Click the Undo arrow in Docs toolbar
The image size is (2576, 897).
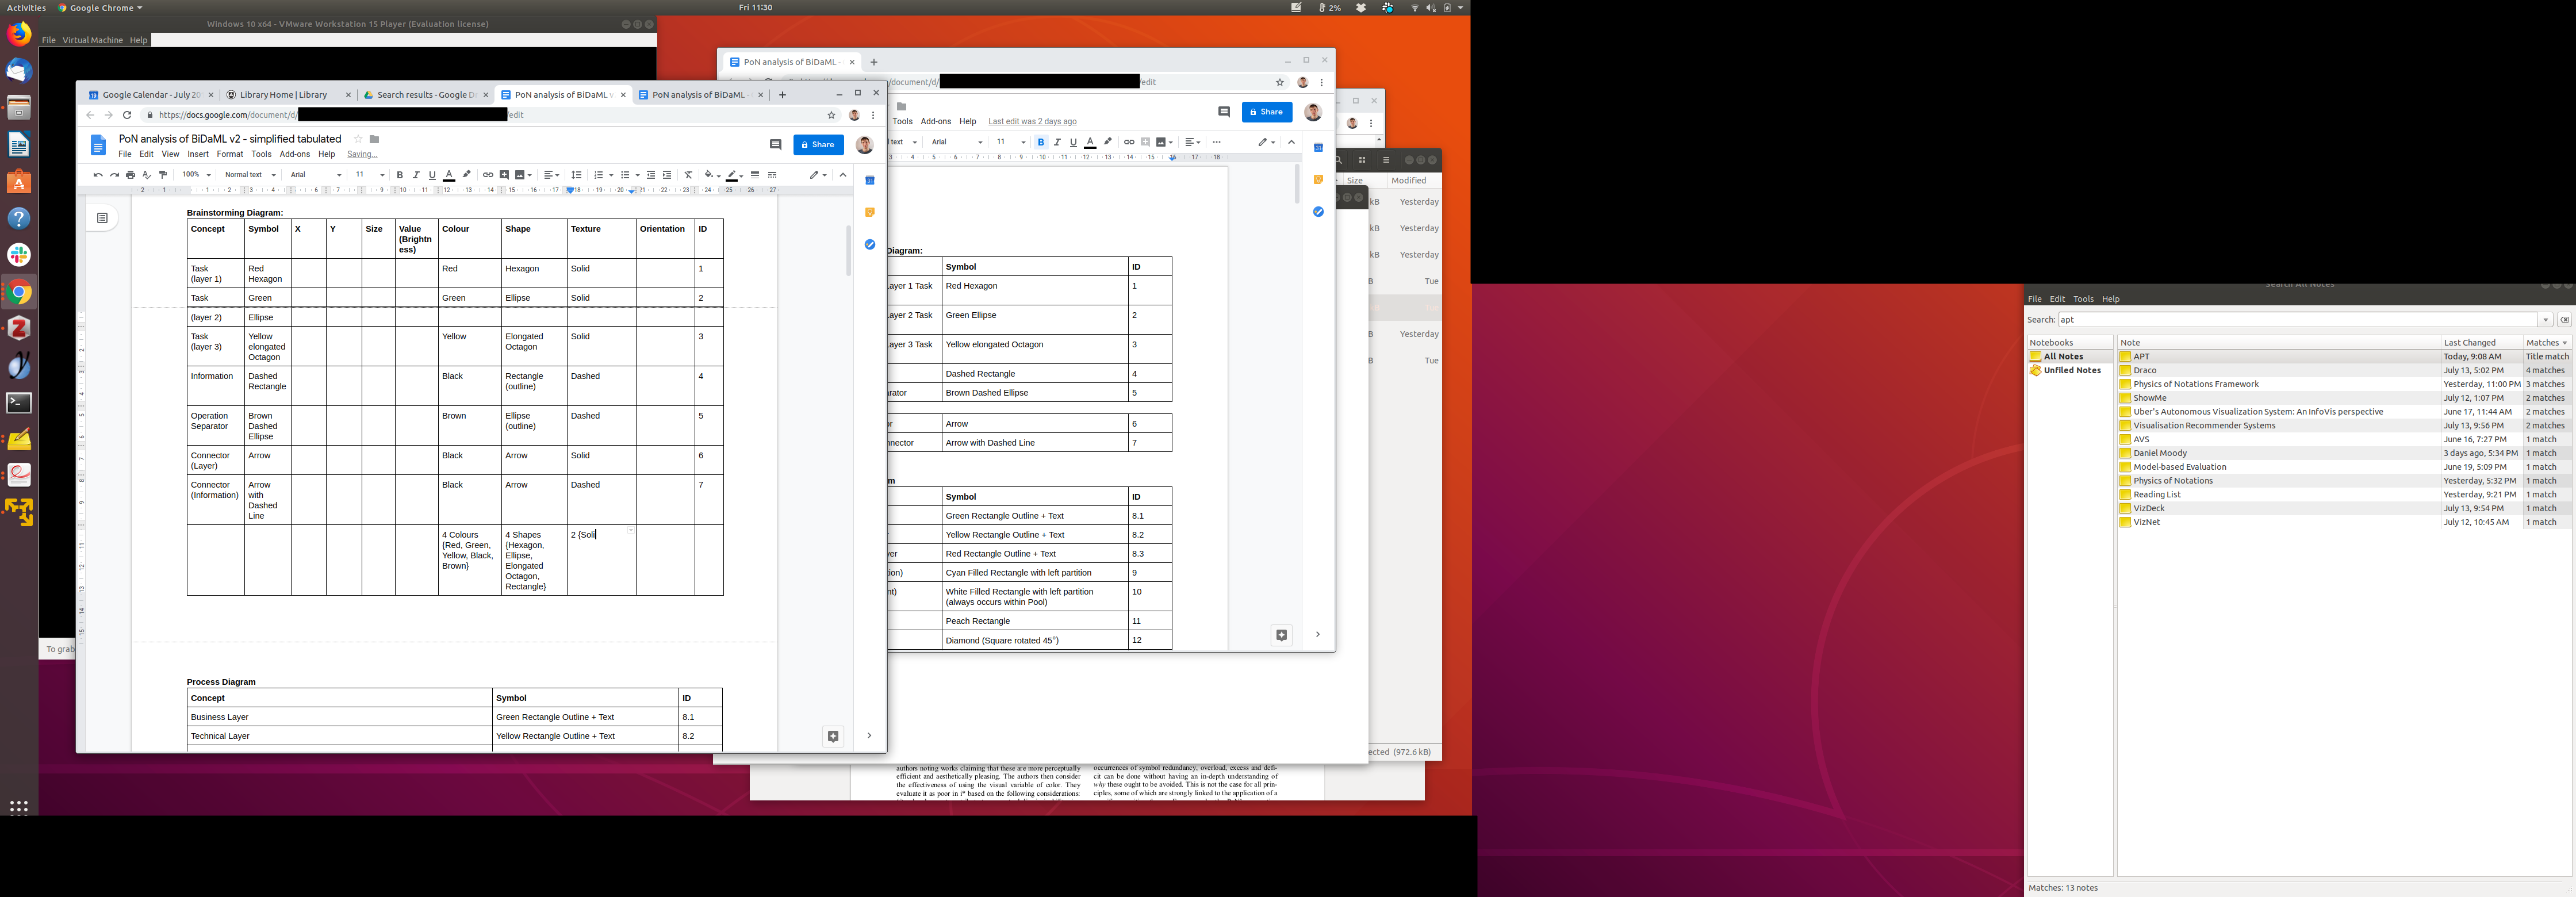[x=97, y=175]
